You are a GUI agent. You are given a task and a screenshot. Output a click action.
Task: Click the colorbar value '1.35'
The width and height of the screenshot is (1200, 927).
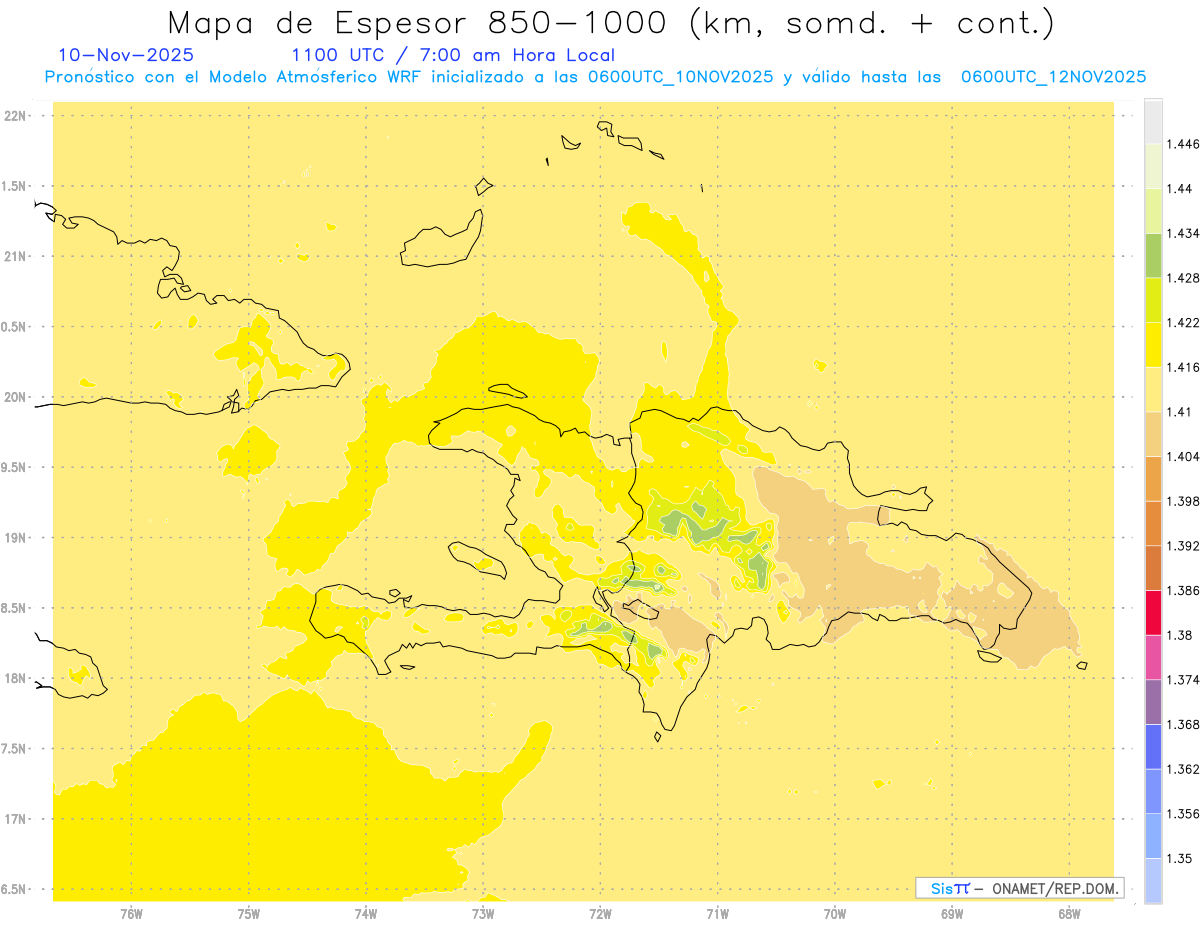pos(1180,858)
